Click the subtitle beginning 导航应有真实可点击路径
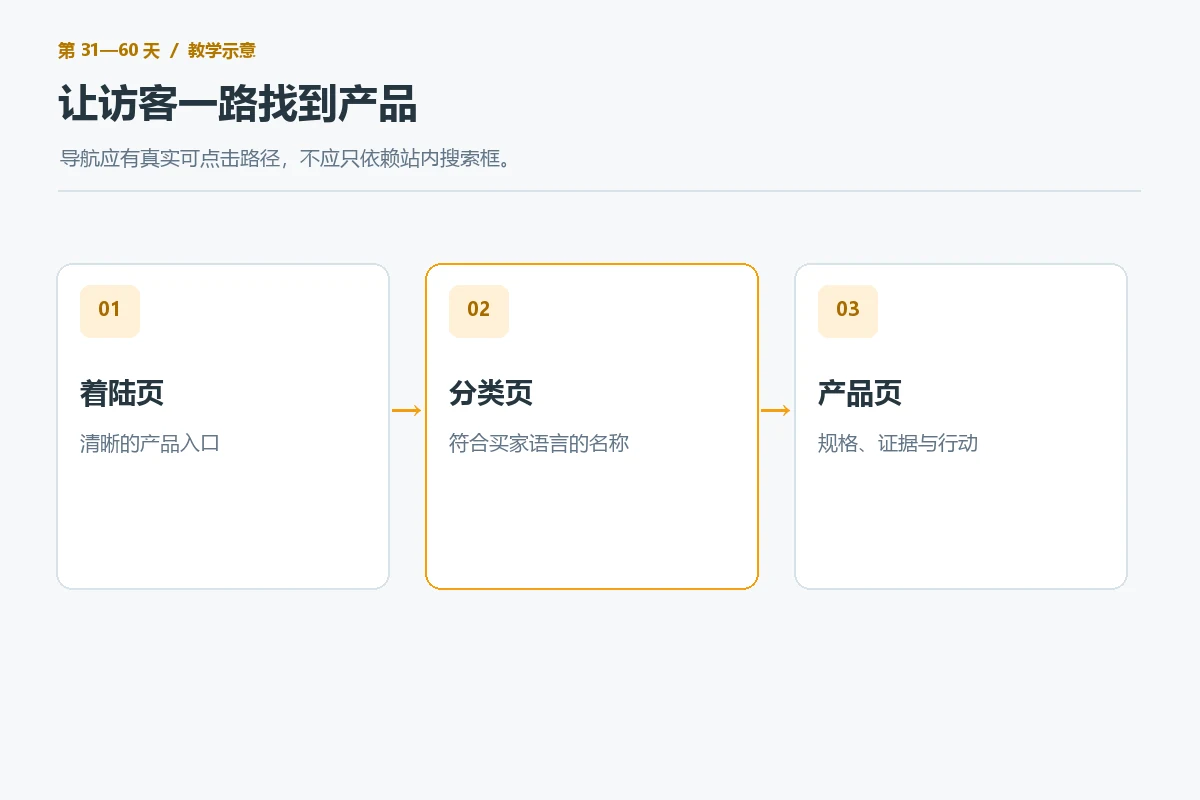Viewport: 1200px width, 800px height. (x=286, y=158)
